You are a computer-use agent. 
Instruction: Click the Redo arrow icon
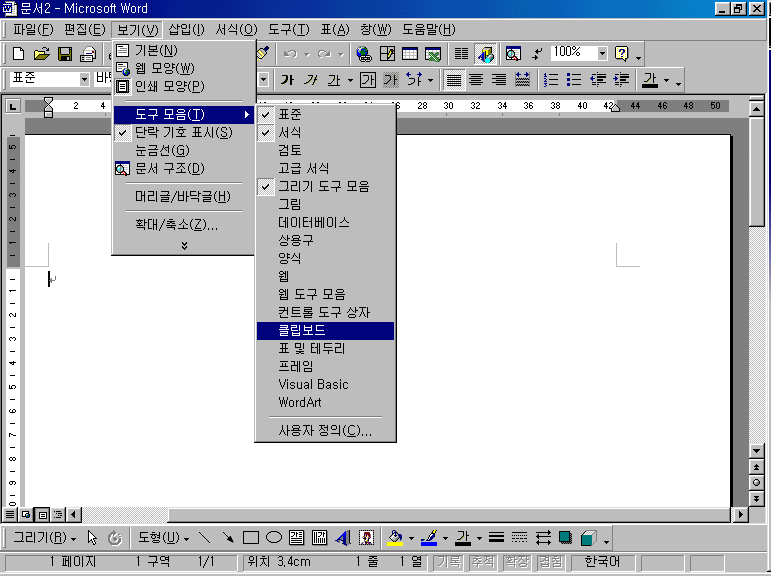coord(324,54)
